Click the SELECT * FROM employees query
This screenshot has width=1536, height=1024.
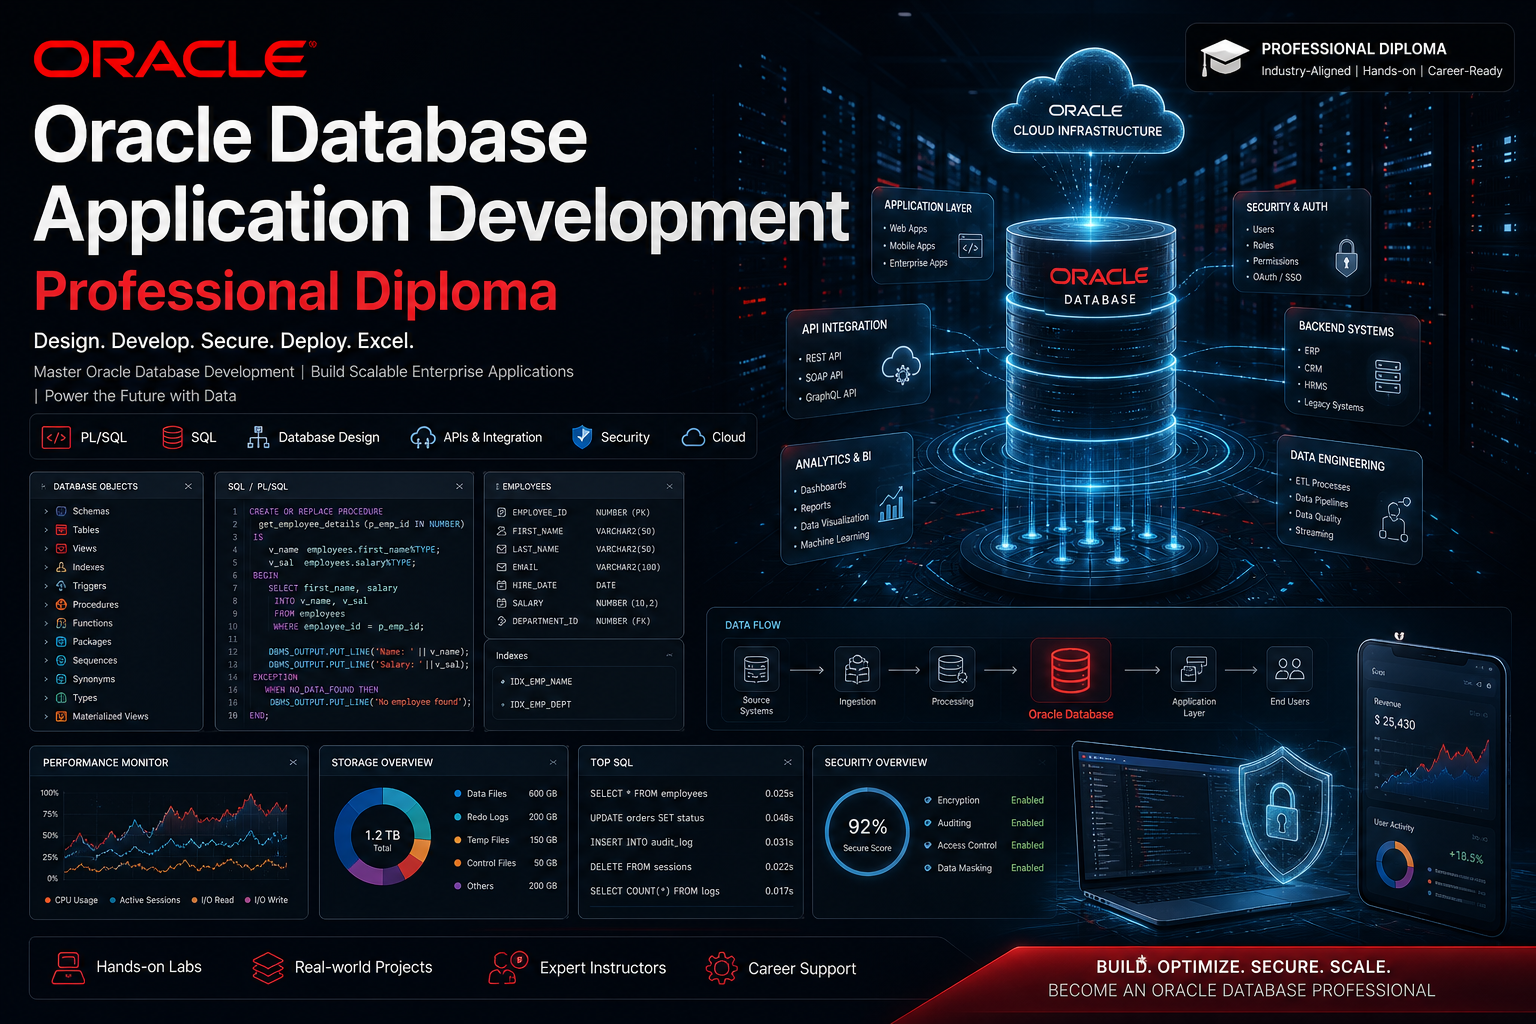coord(649,793)
